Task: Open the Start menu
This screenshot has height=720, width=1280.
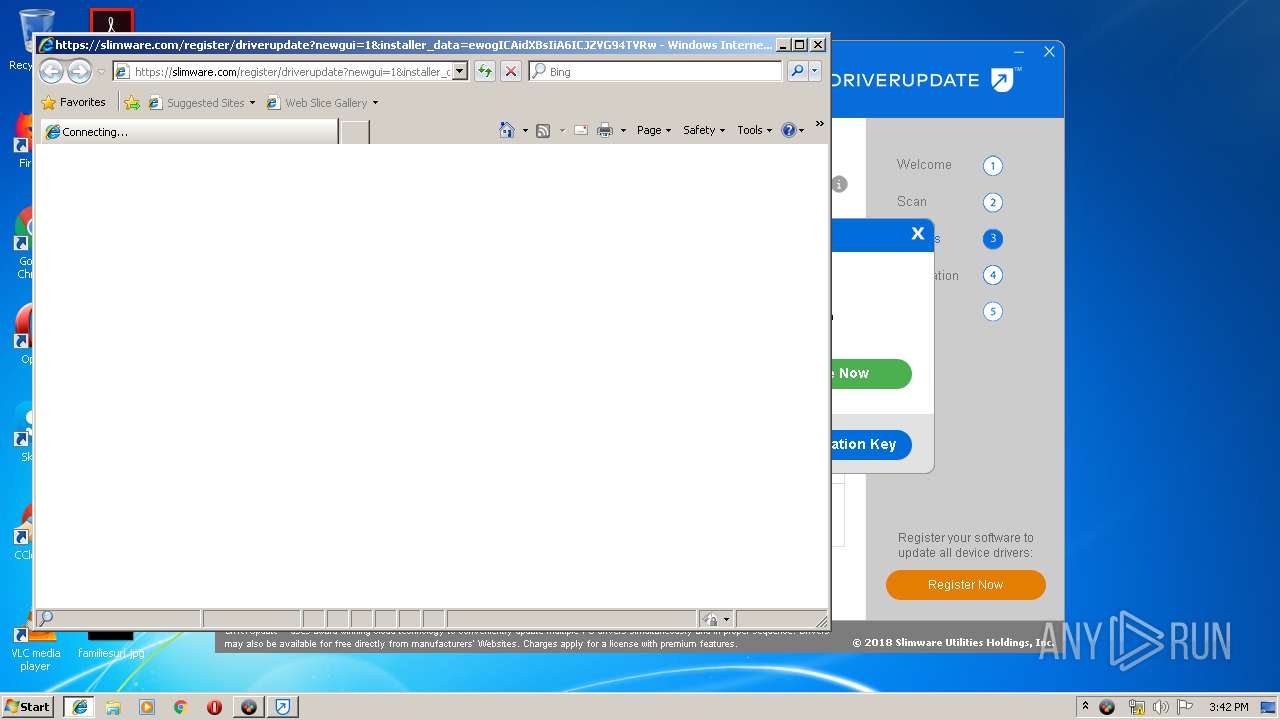Action: (28, 706)
